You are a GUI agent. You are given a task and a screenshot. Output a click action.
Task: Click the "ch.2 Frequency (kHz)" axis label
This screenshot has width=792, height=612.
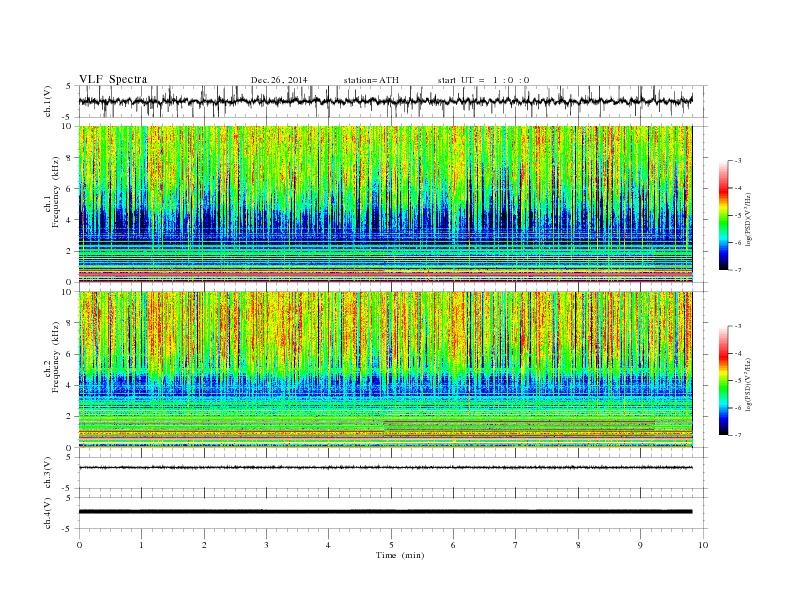[x=52, y=358]
